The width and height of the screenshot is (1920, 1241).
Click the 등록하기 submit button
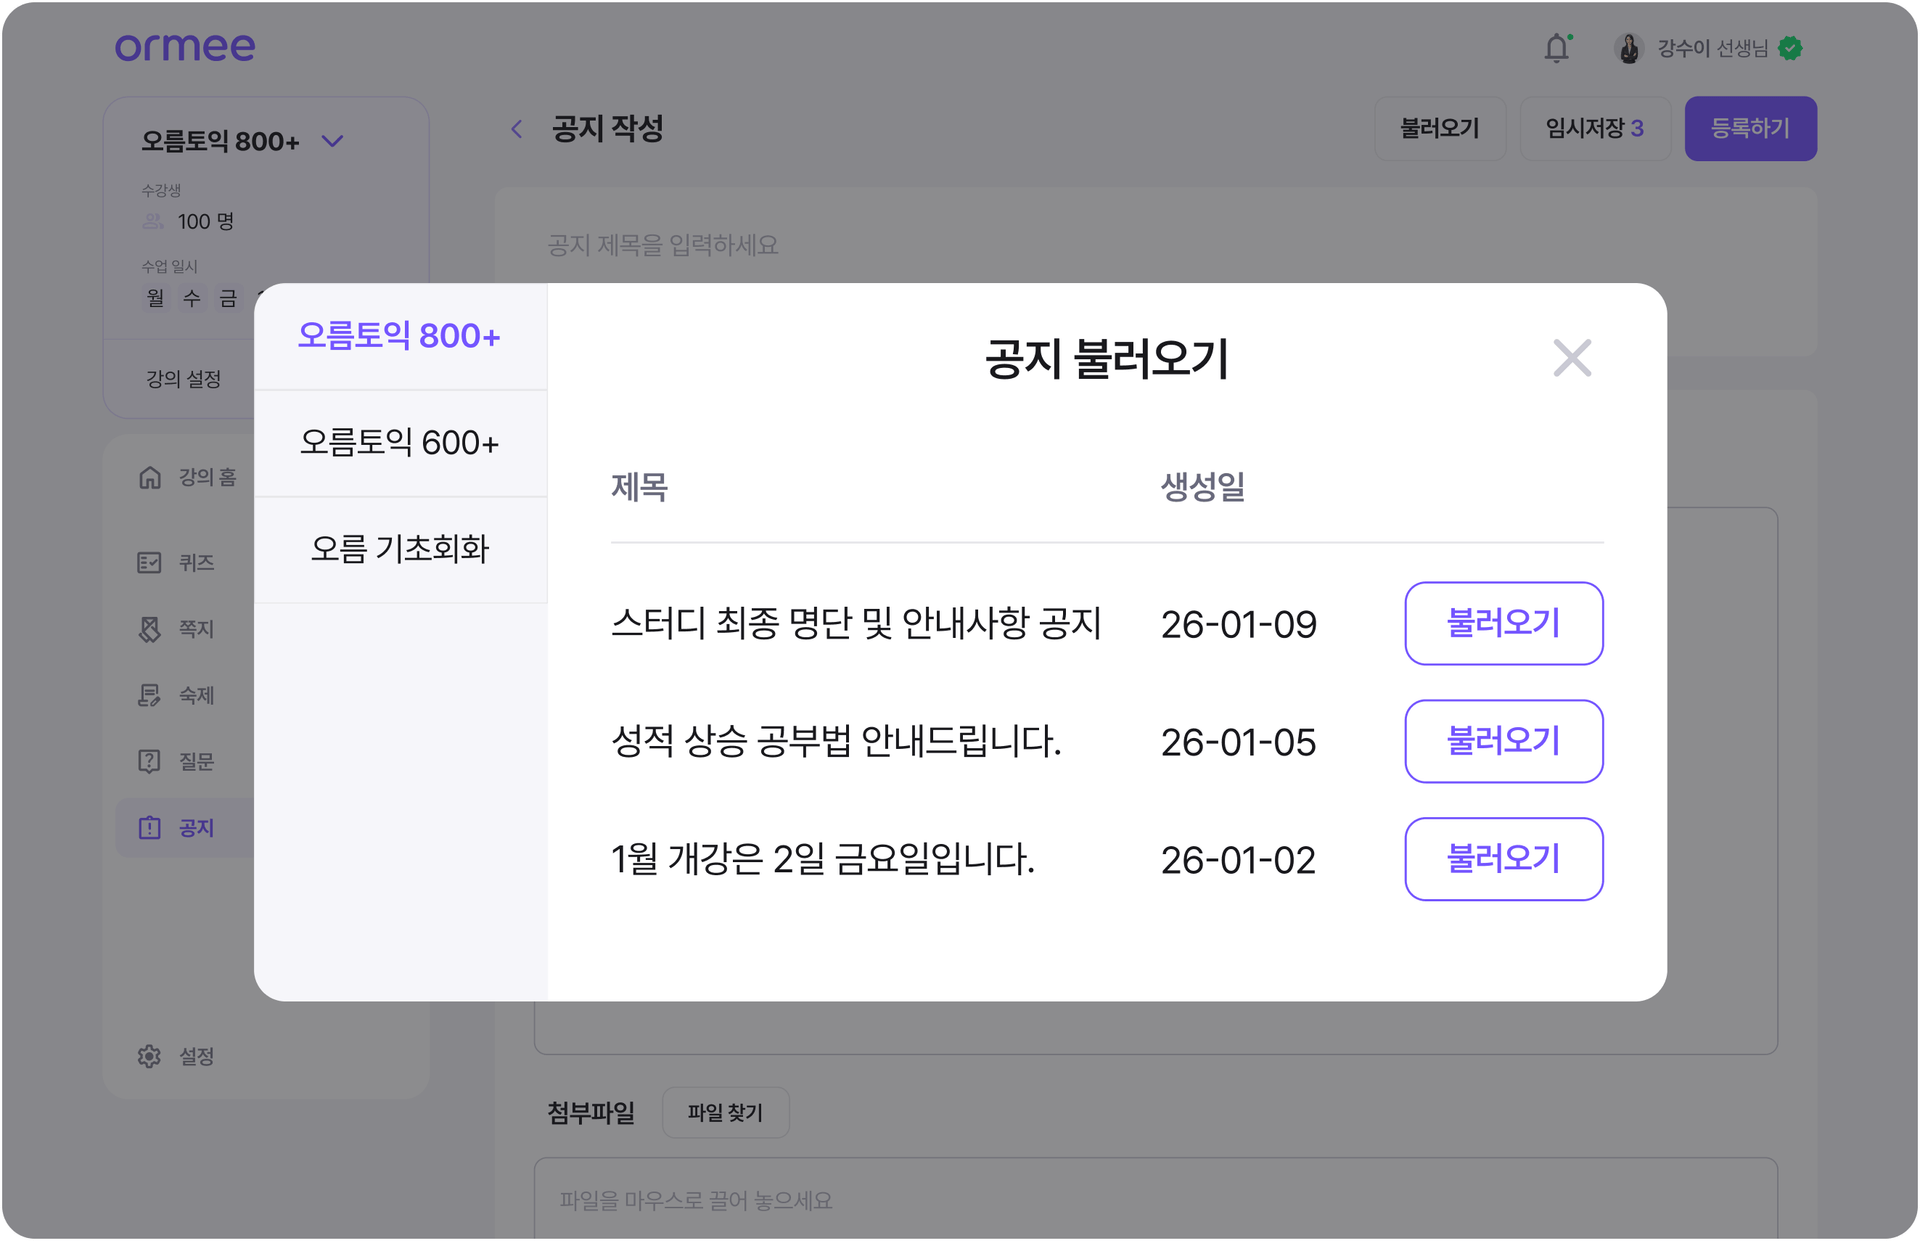coord(1751,128)
